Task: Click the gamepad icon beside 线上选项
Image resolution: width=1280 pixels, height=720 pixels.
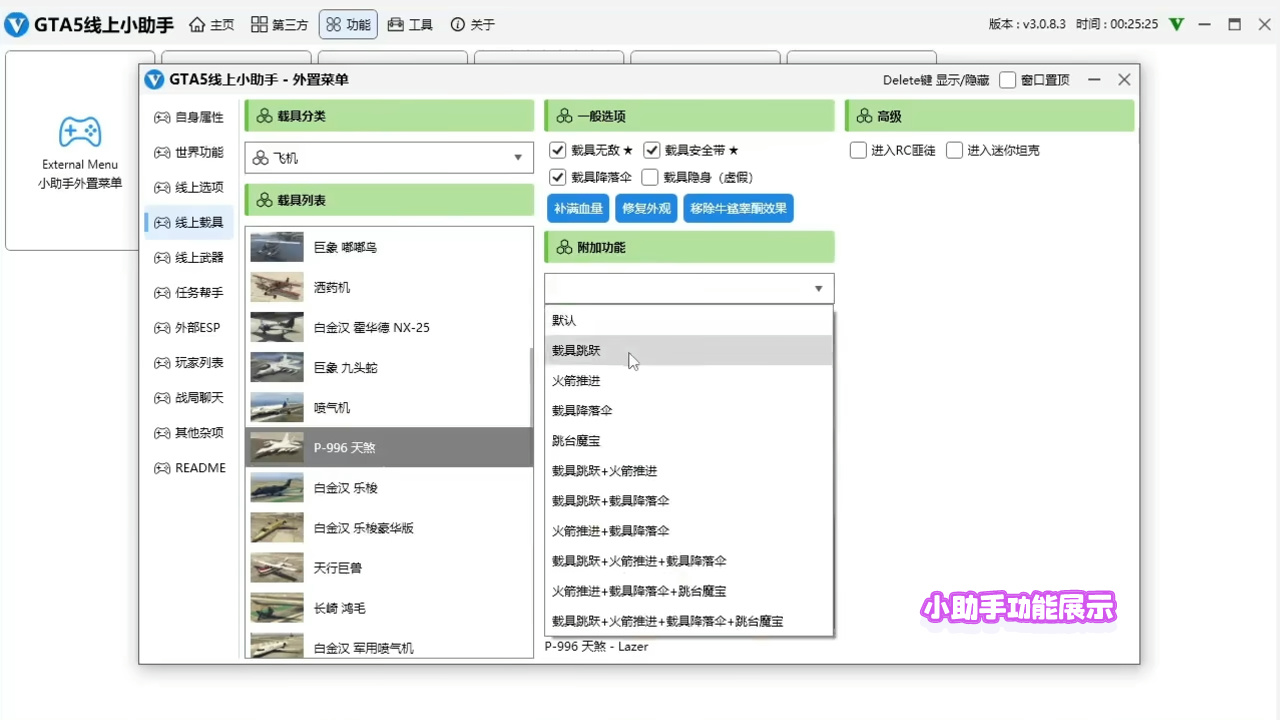Action: coord(162,187)
